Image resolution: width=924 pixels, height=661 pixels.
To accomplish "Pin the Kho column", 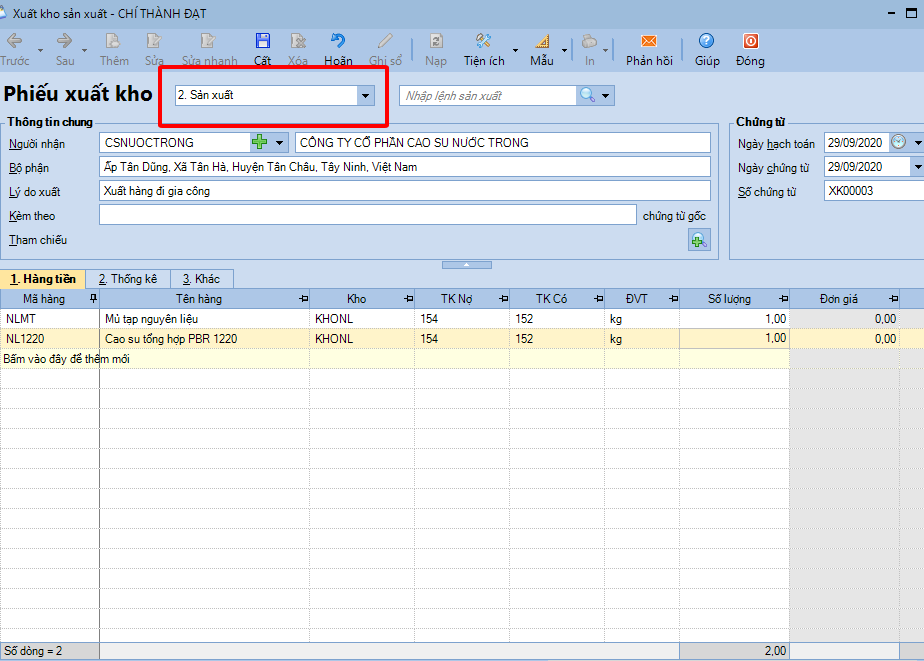I will 408,299.
